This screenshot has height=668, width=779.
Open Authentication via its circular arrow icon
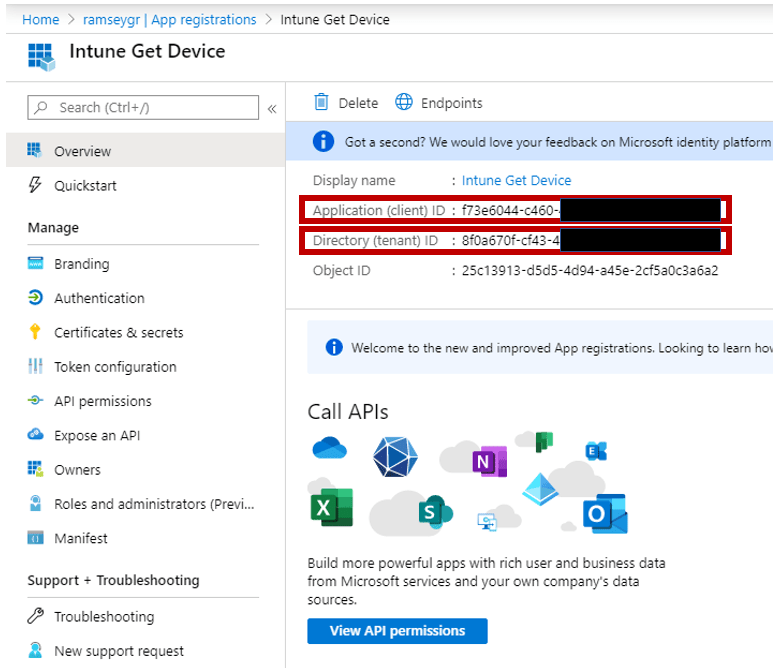pyautogui.click(x=36, y=298)
